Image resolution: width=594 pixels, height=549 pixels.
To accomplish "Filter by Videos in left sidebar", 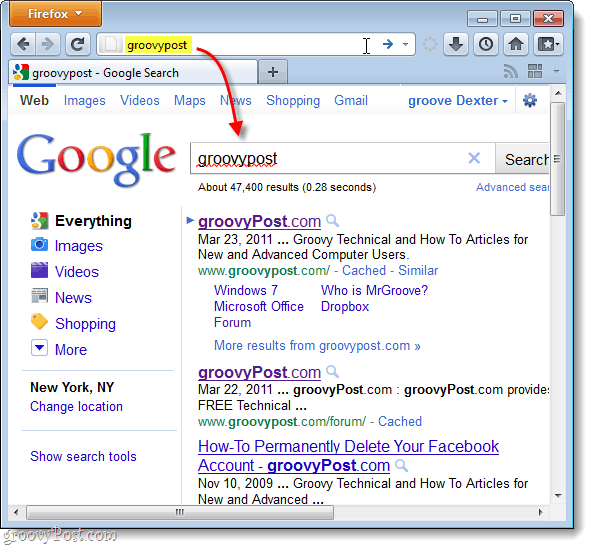I will (77, 272).
